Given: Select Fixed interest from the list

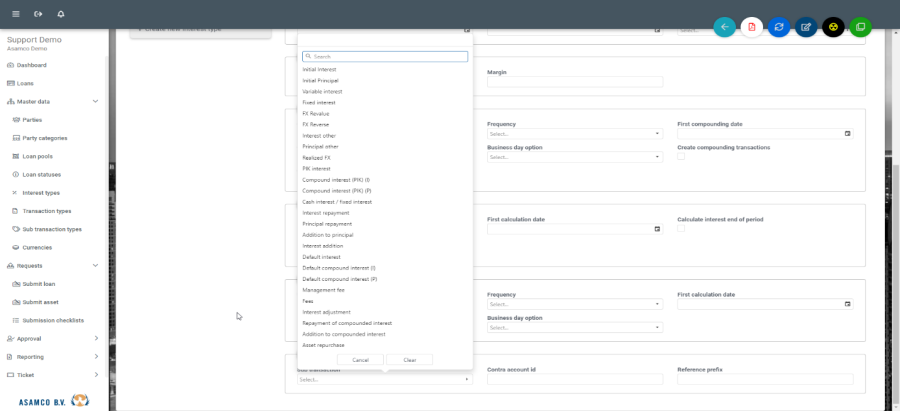Looking at the screenshot, I should (x=319, y=102).
